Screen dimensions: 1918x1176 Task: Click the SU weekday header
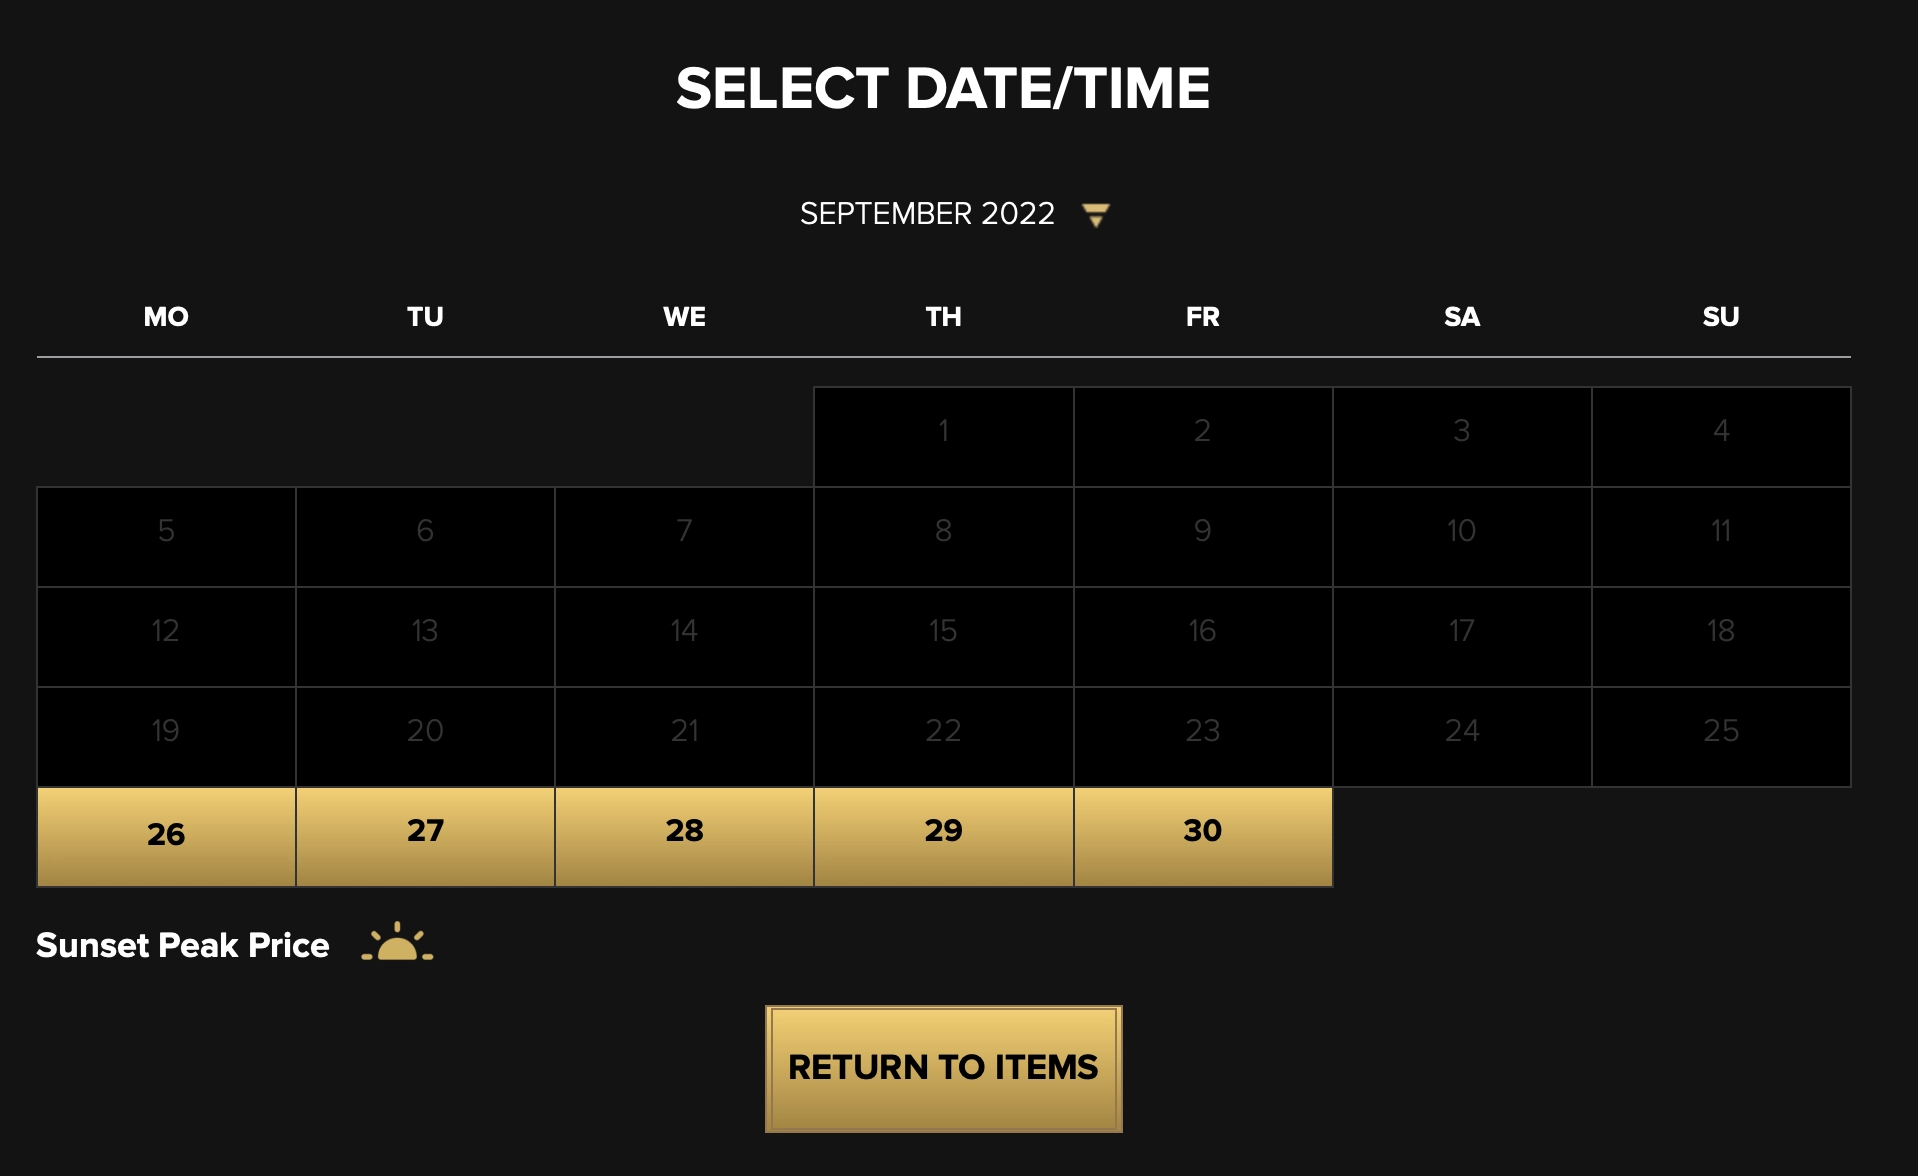1720,317
